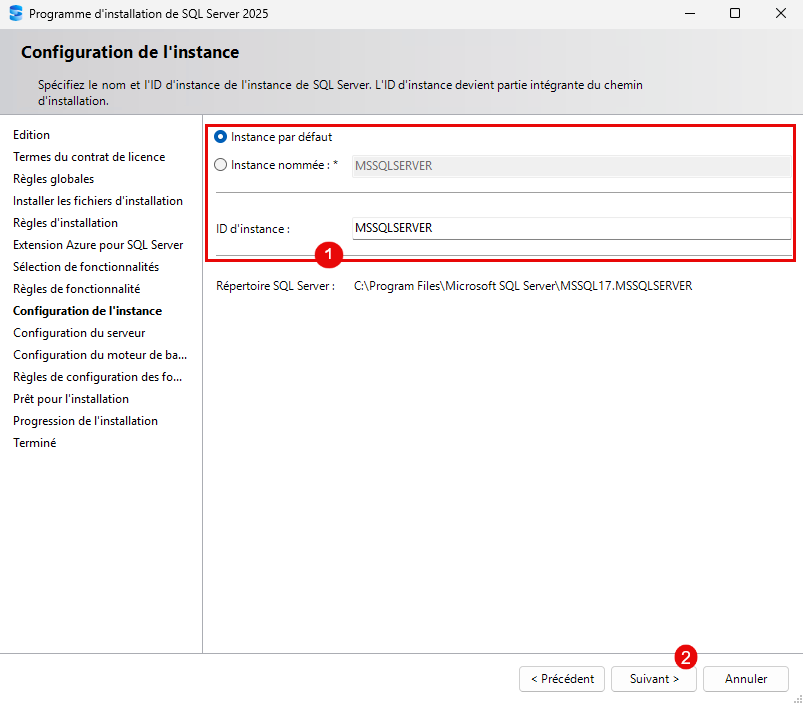803x703 pixels.
Task: Select "Règles globales" in the steps list
Action: [54, 179]
